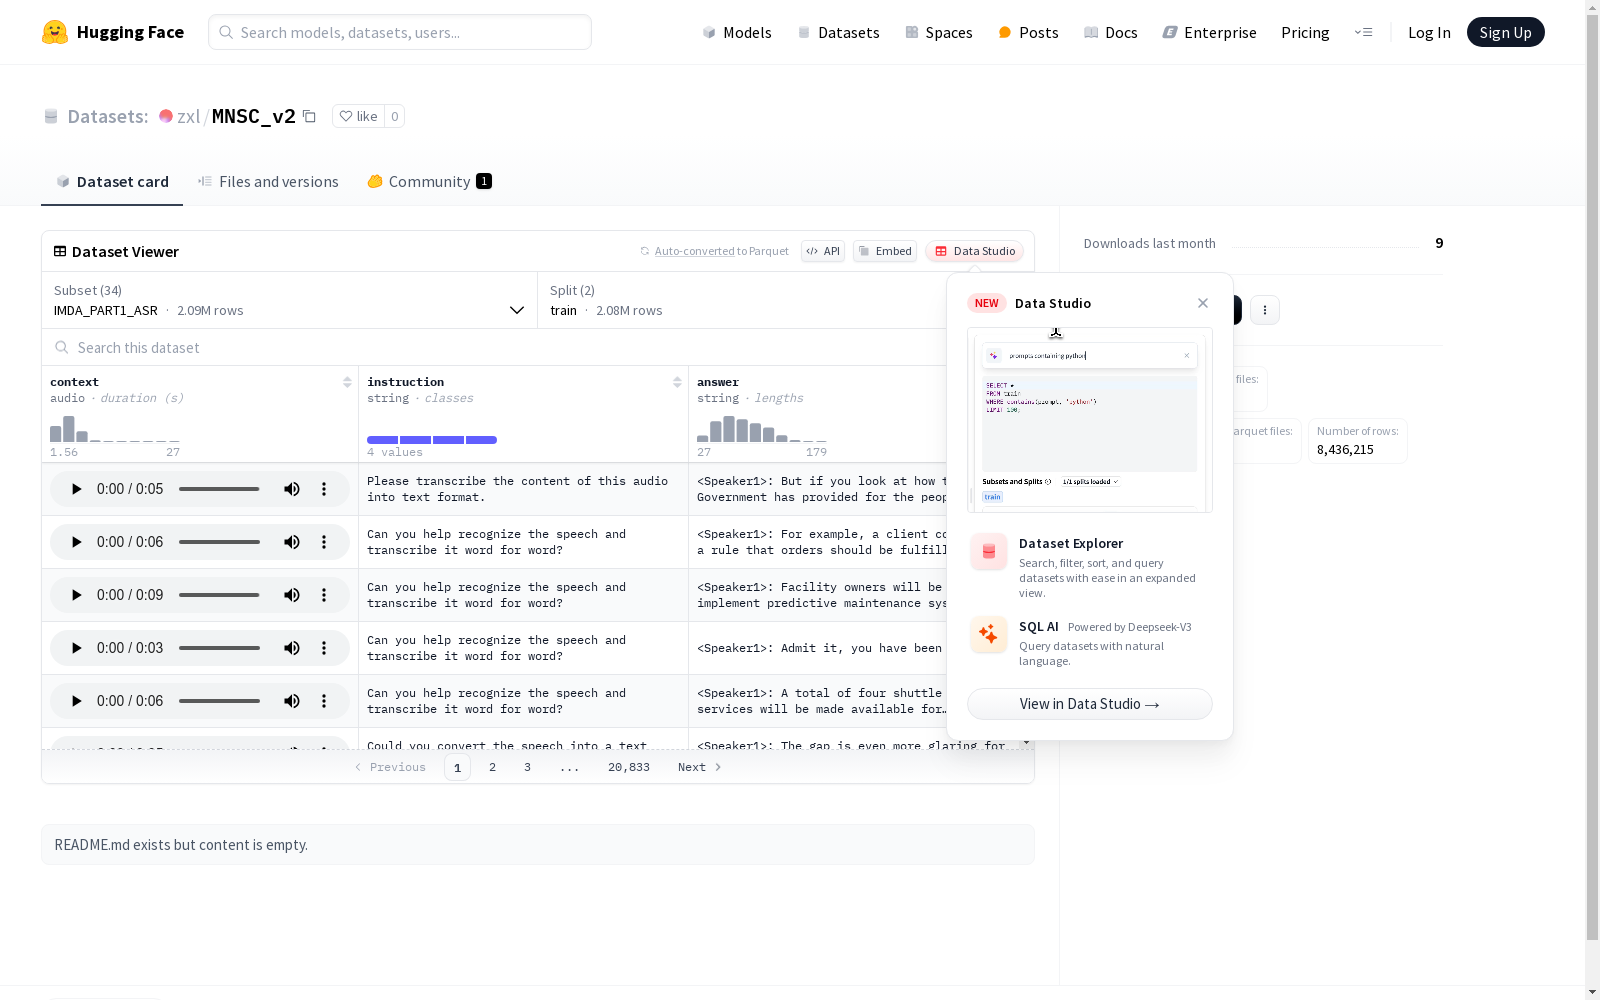Click the Datasets: breadcrumb label
The width and height of the screenshot is (1600, 1000).
point(108,116)
